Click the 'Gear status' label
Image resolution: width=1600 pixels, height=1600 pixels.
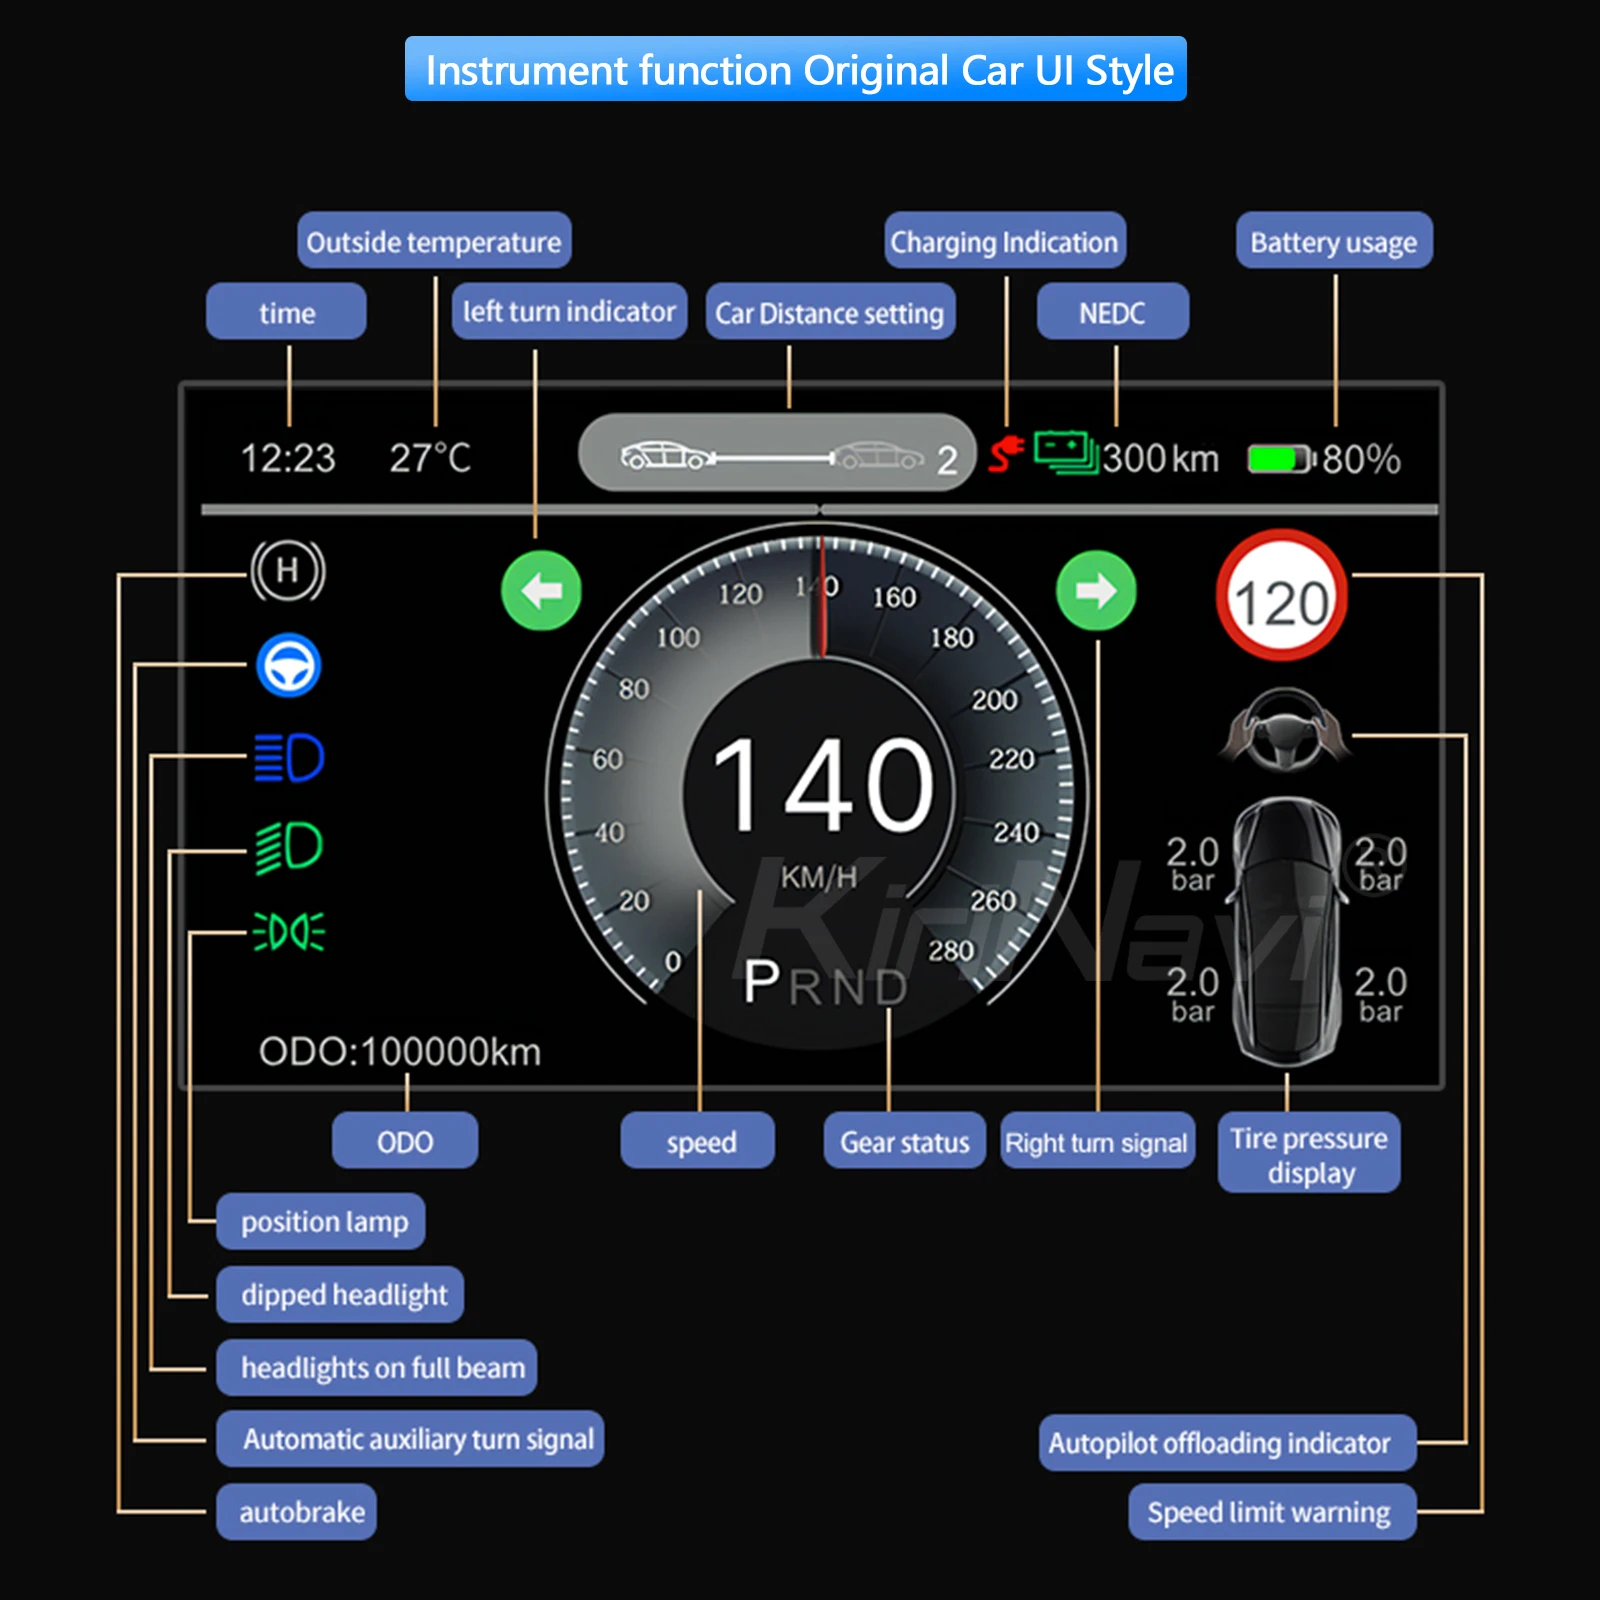pos(905,1140)
